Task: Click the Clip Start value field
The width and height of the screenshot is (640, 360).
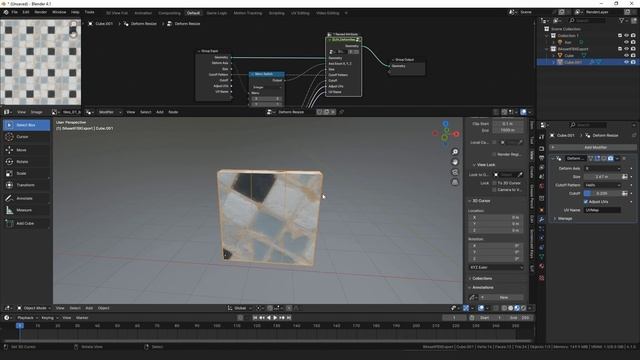Action: 508,124
